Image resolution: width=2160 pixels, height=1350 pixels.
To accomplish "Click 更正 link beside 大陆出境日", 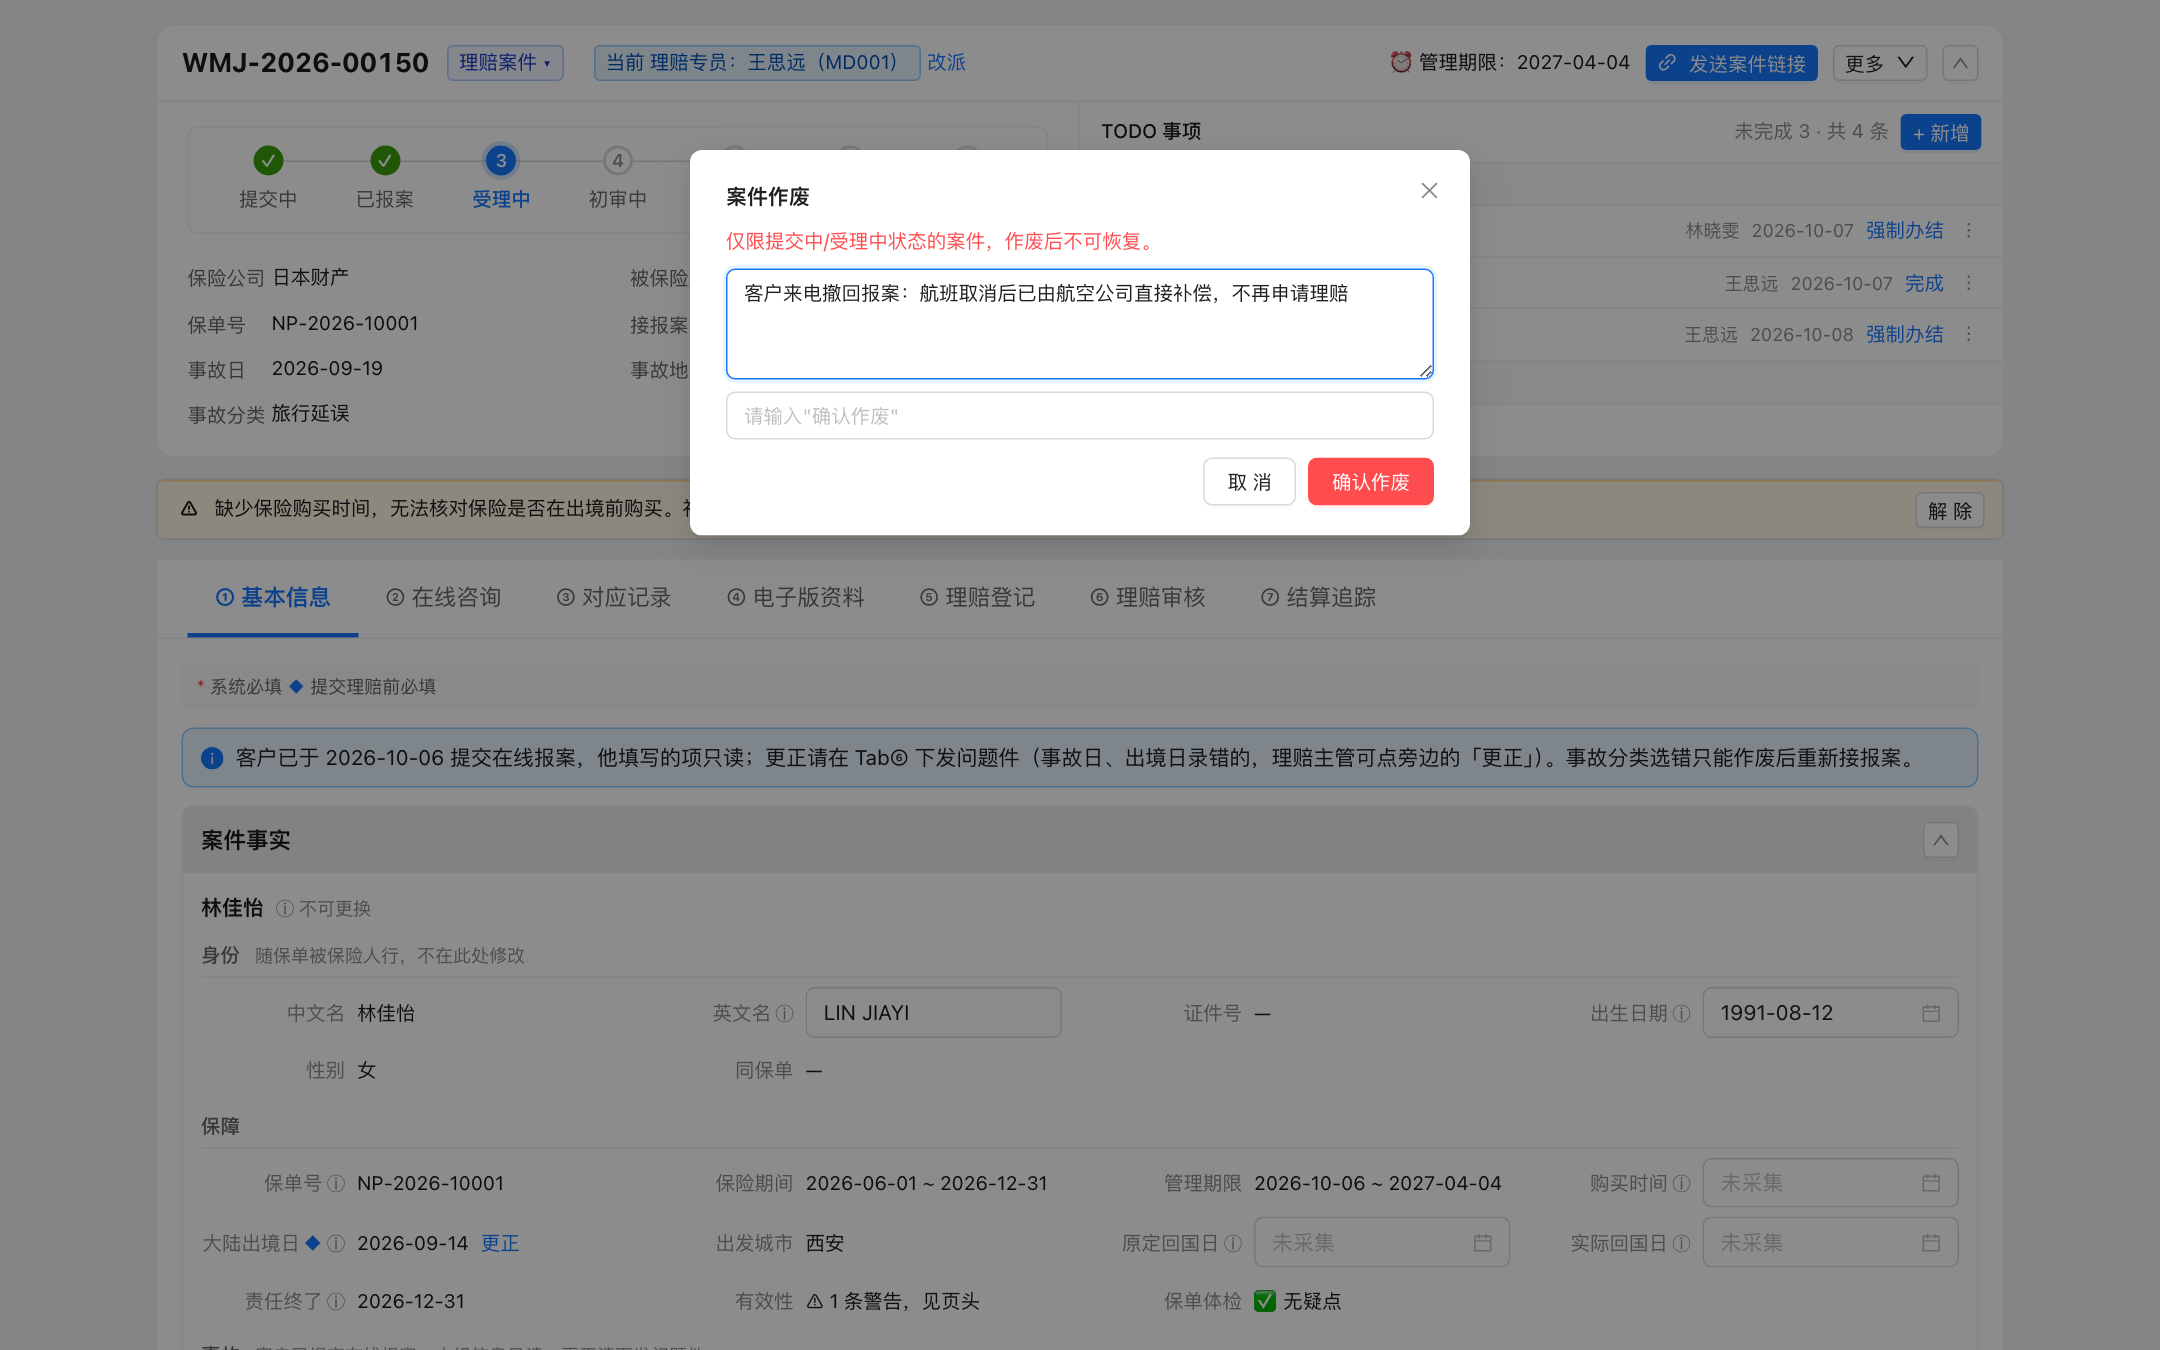I will coord(499,1243).
